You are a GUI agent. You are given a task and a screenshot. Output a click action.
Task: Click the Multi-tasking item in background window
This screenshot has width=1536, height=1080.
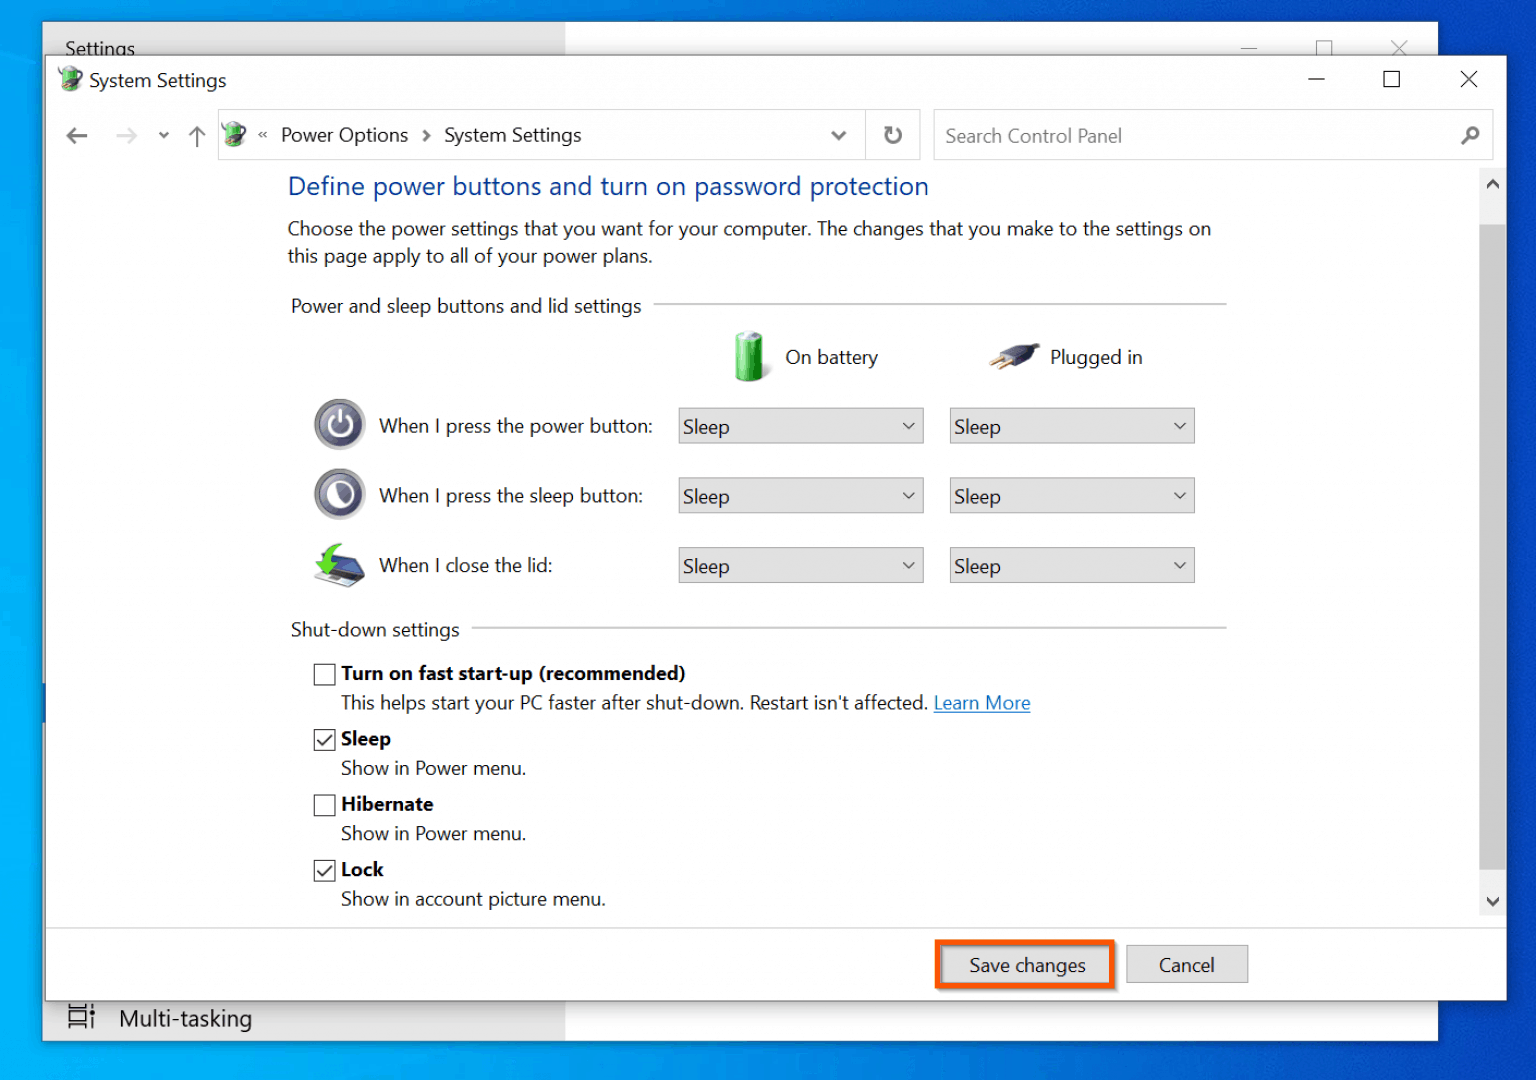coord(186,1018)
